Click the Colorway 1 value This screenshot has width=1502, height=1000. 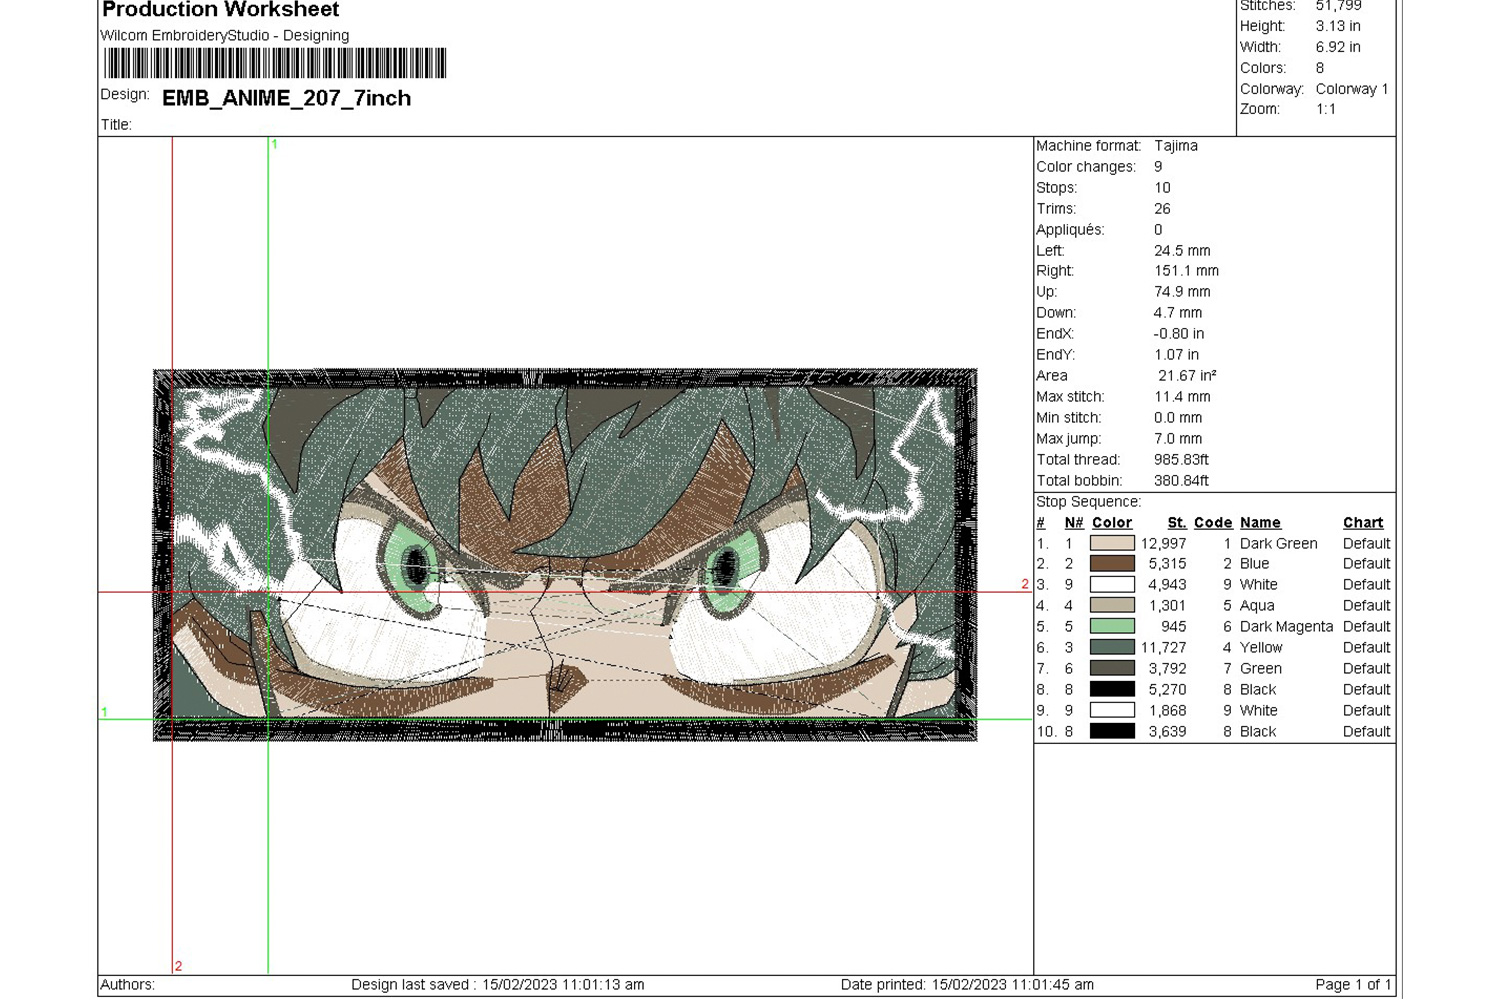tap(1351, 89)
